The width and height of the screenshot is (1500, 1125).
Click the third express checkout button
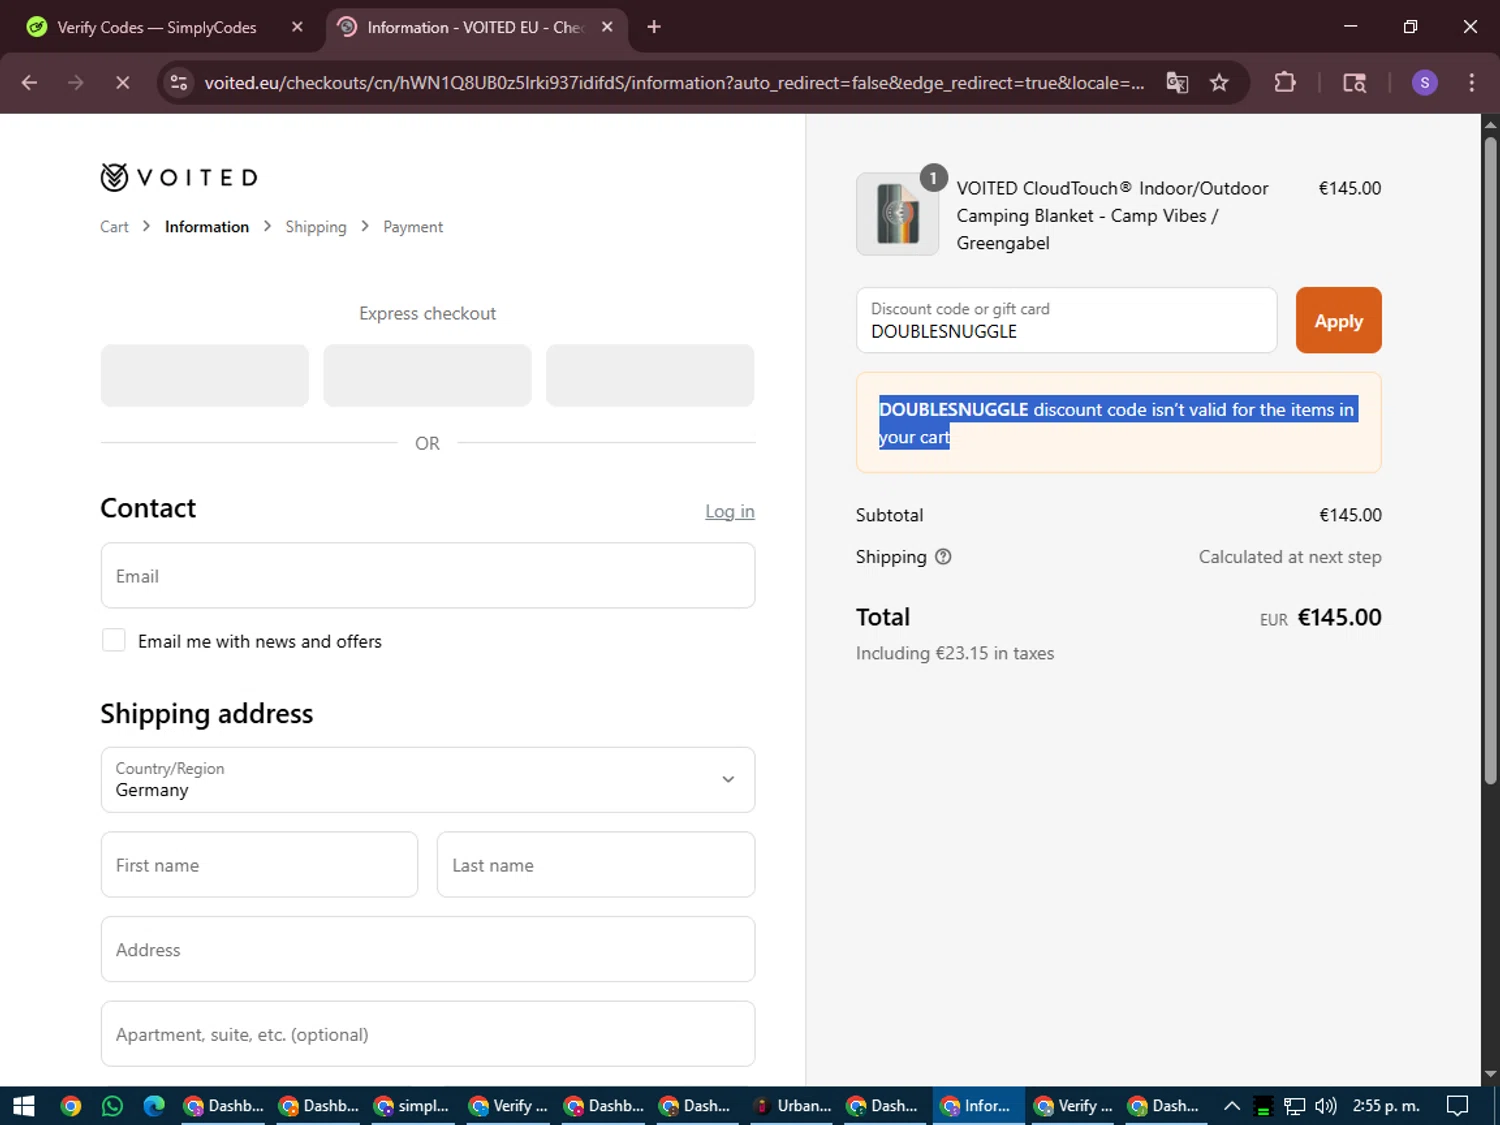(650, 375)
